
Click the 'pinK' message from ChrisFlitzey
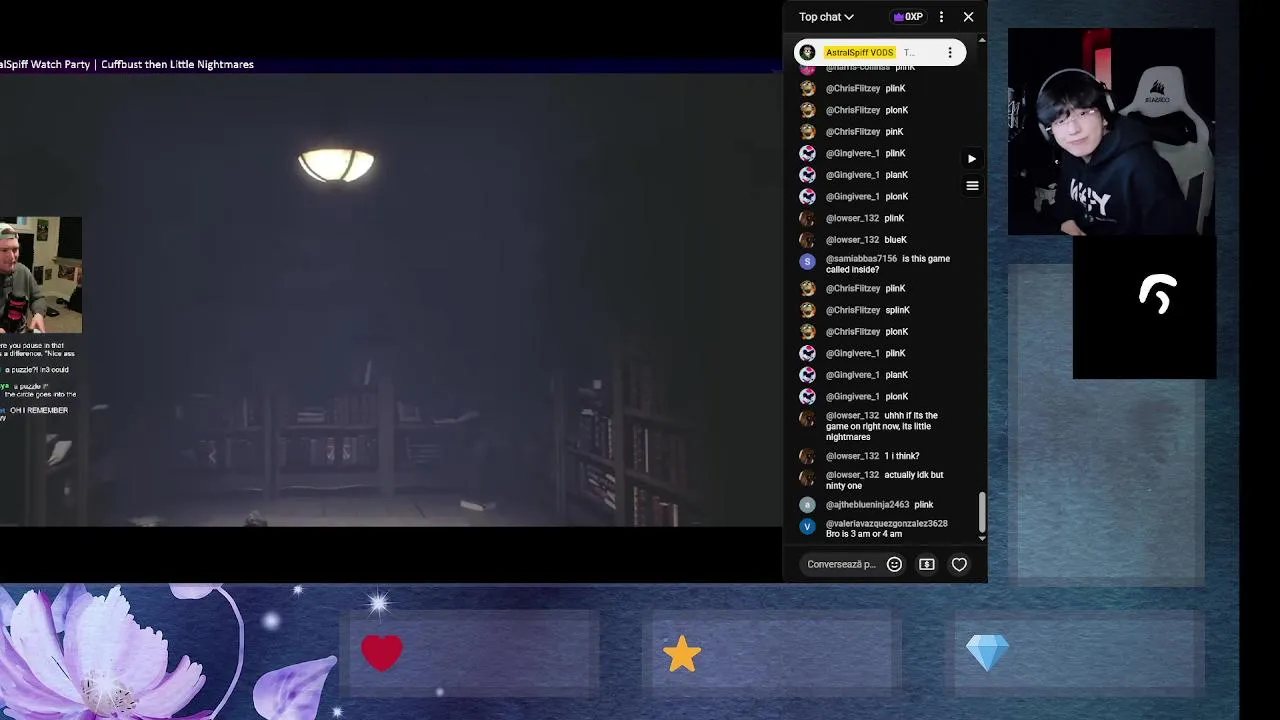[895, 132]
